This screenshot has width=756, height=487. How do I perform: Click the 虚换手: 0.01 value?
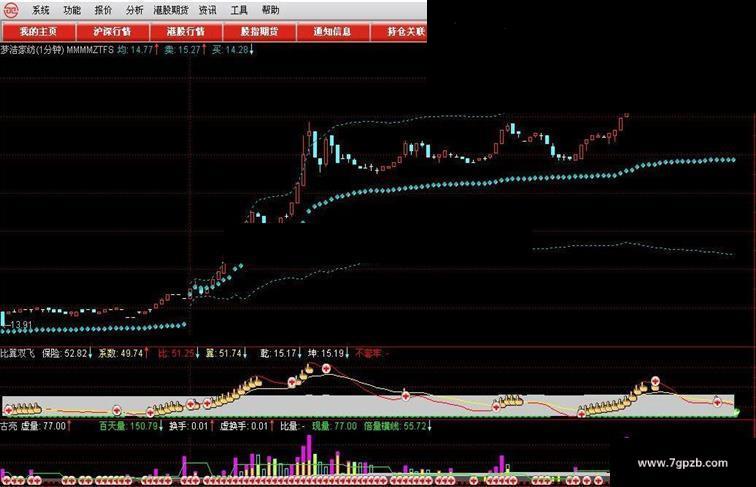(x=246, y=426)
